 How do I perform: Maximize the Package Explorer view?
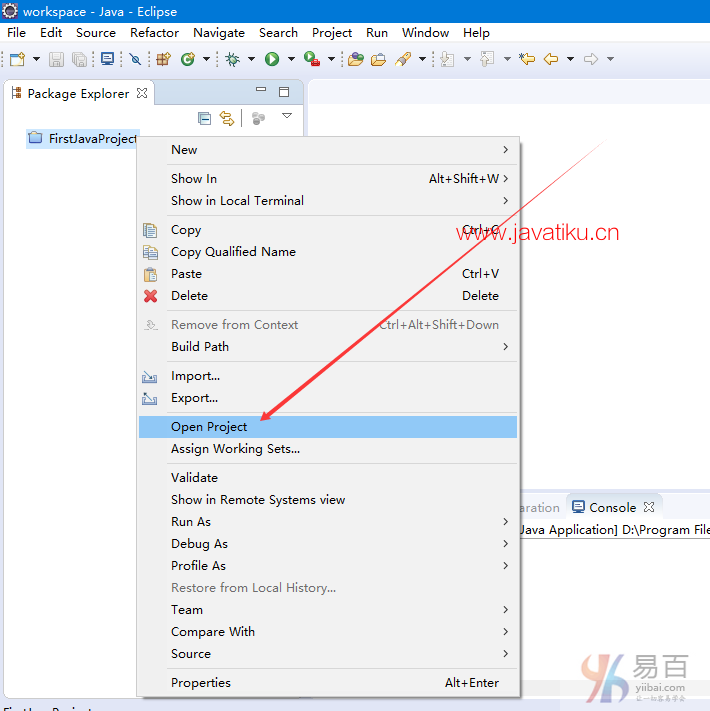tap(284, 92)
